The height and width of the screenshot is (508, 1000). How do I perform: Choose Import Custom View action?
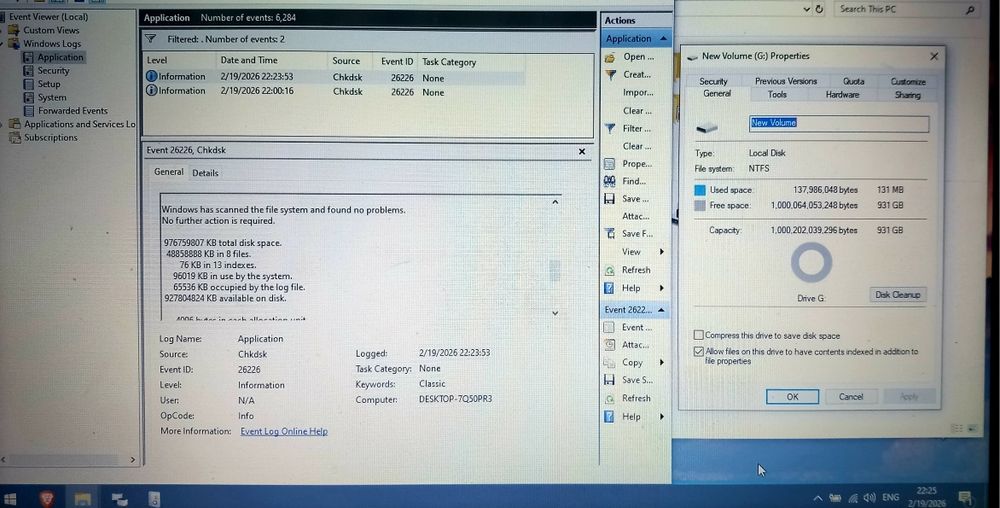(x=638, y=92)
